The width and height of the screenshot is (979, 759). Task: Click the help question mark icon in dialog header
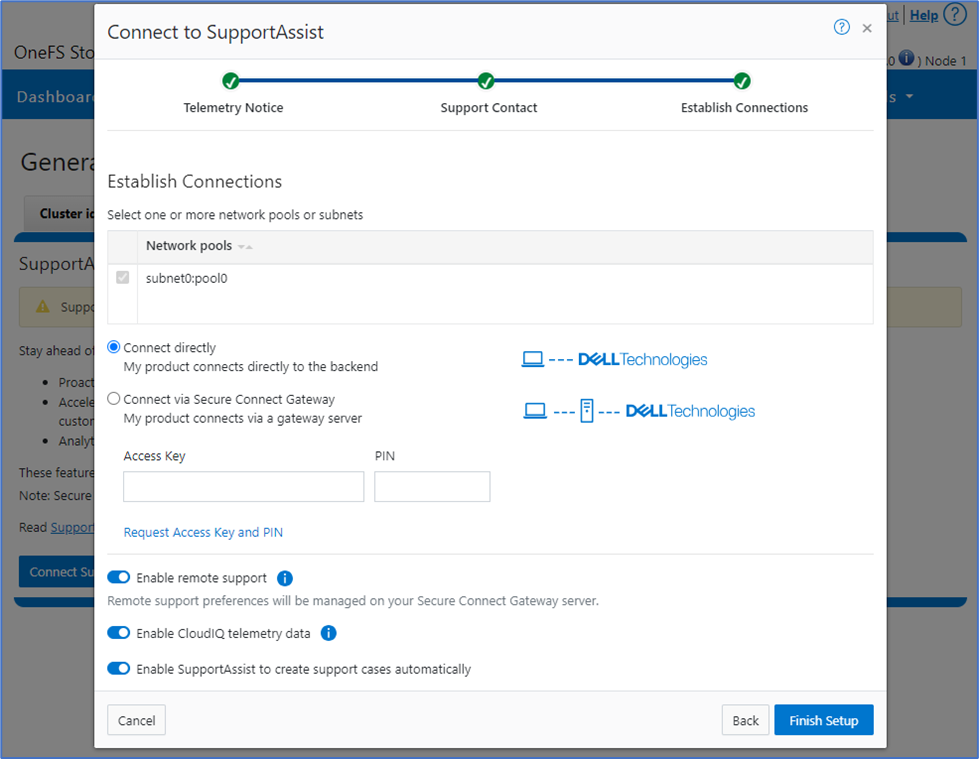(x=841, y=28)
